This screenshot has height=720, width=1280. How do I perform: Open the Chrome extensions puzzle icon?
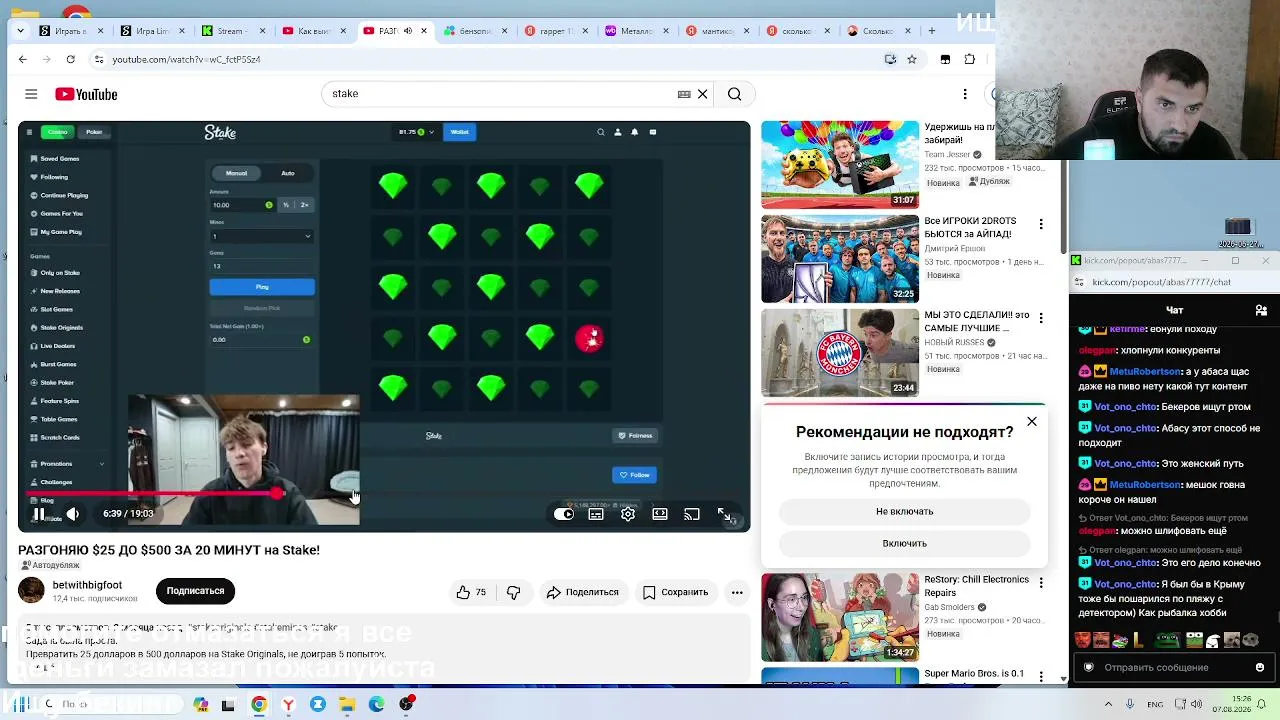pyautogui.click(x=969, y=60)
